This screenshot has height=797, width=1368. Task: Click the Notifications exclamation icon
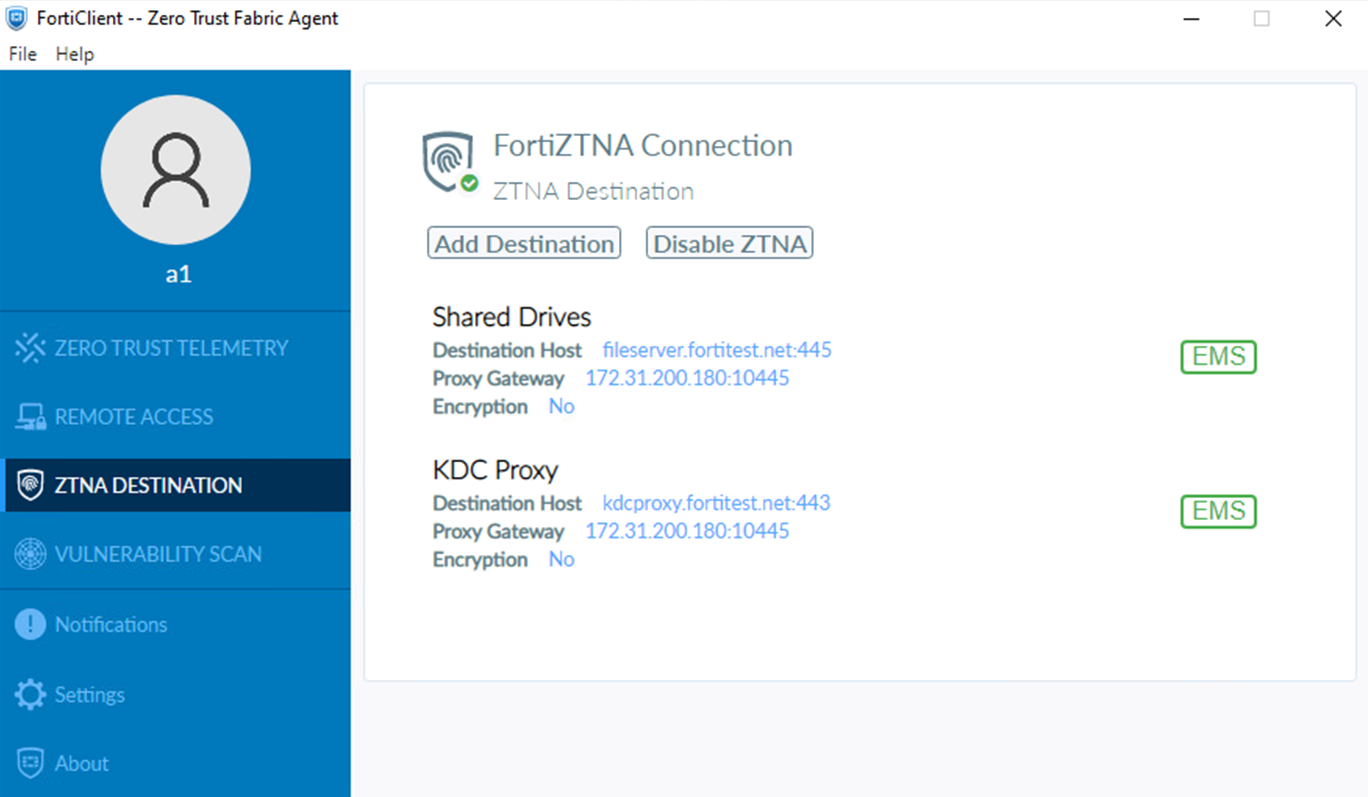31,624
